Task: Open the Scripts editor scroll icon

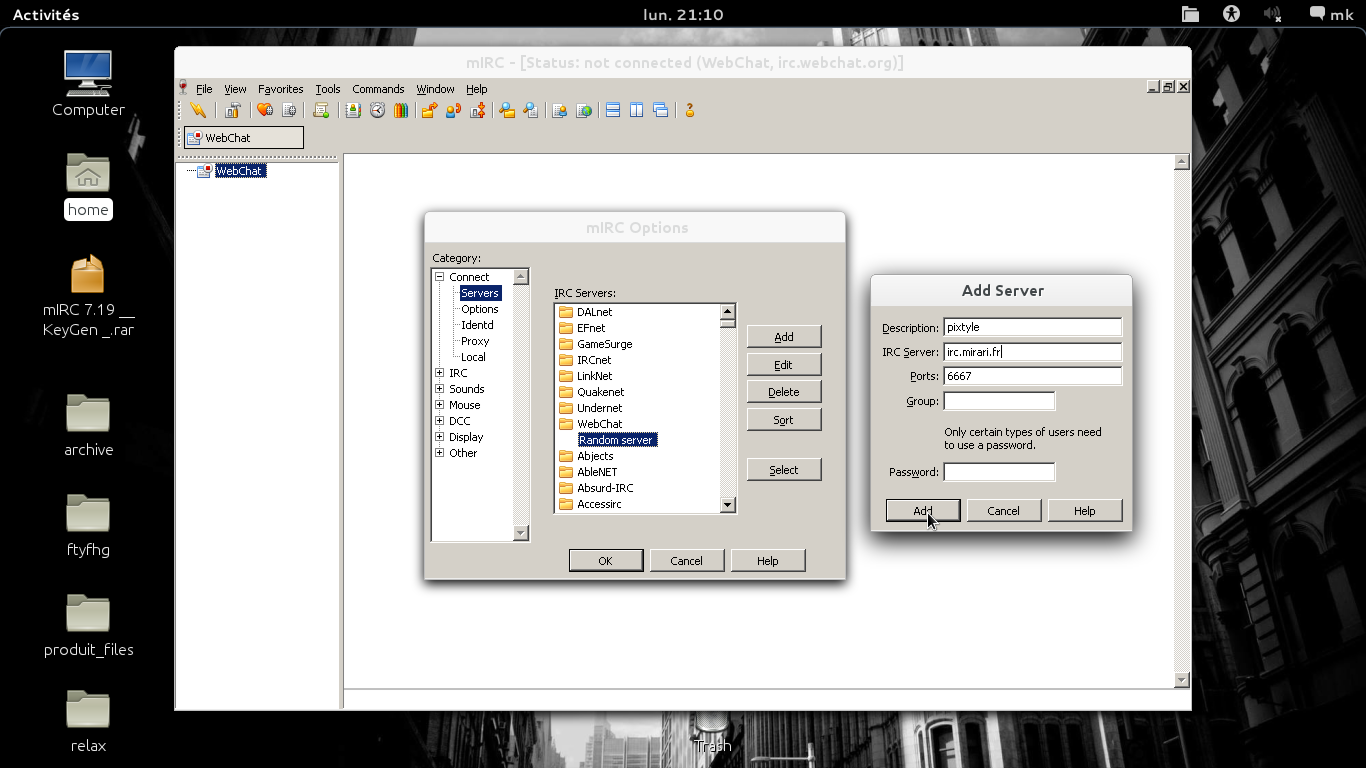Action: [x=321, y=110]
